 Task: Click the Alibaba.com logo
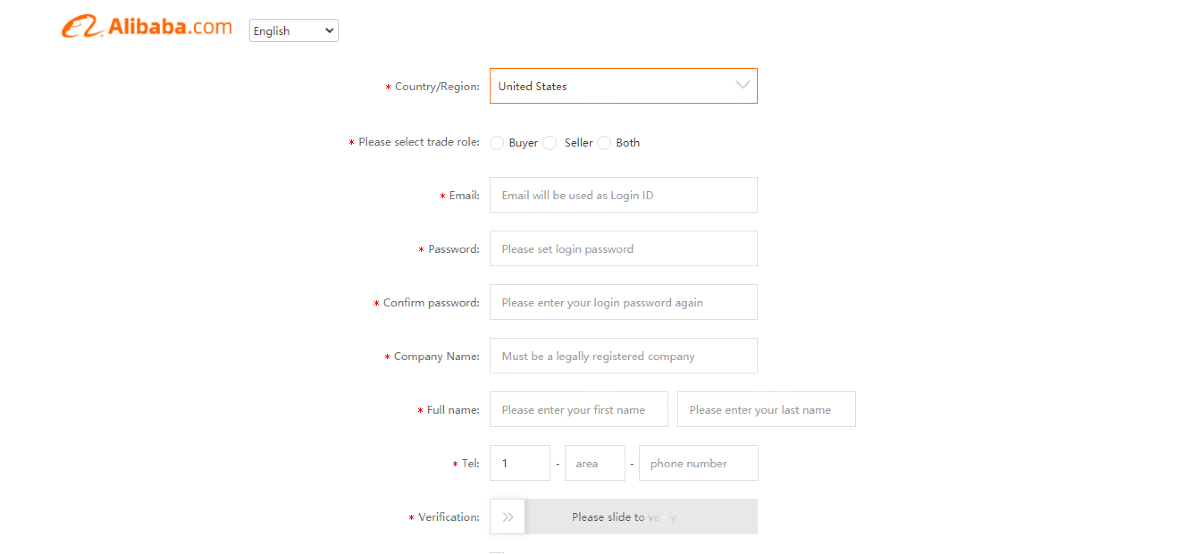(x=146, y=28)
